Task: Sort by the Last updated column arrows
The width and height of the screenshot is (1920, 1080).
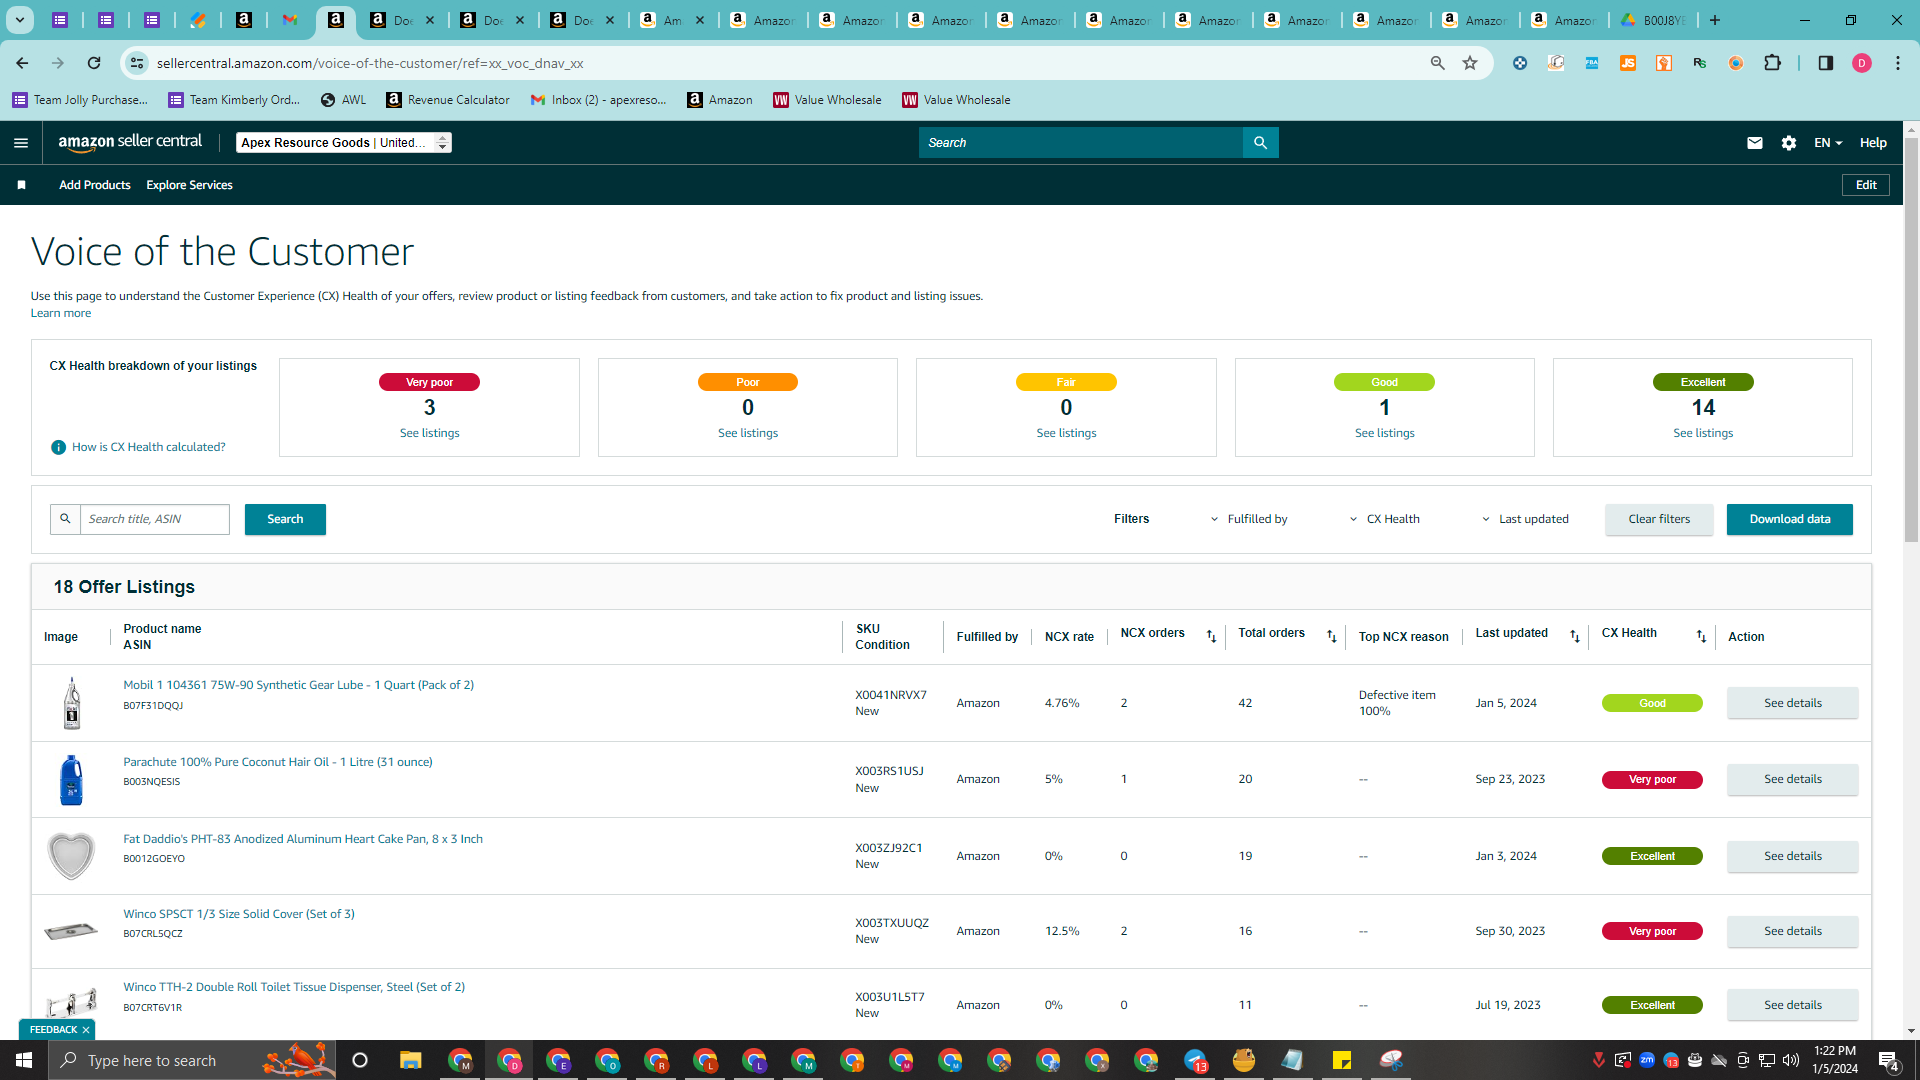Action: click(x=1575, y=636)
